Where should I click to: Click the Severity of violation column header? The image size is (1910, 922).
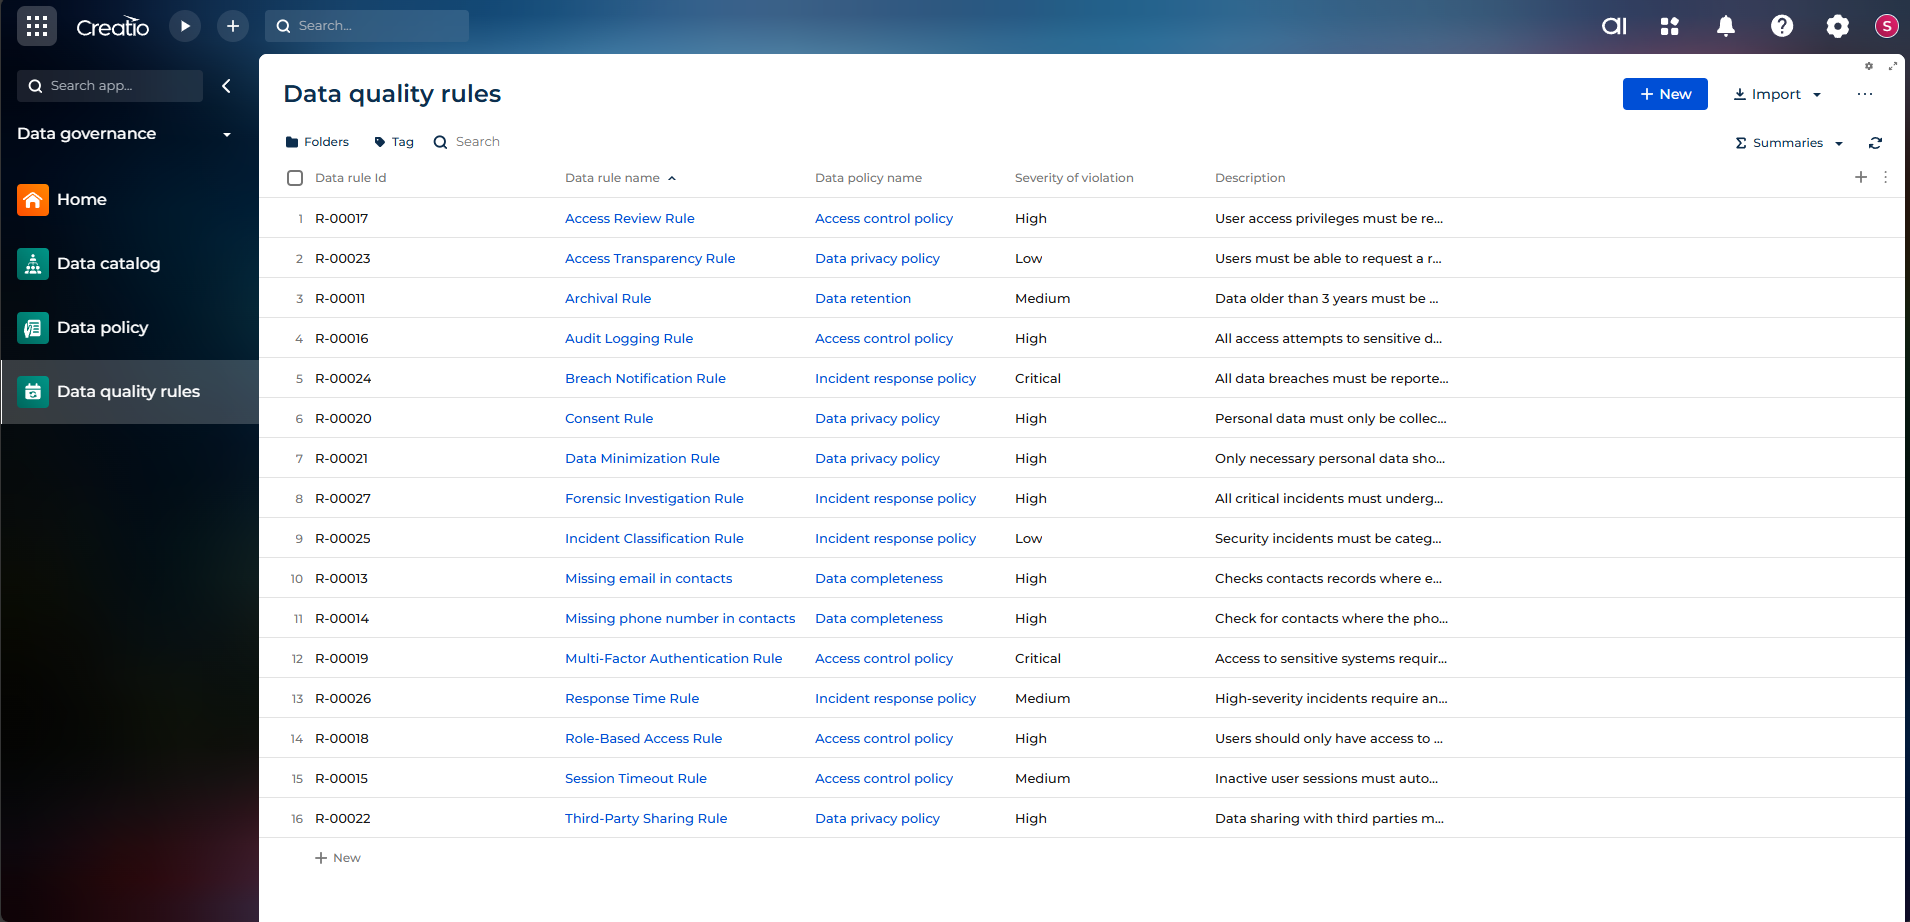[x=1074, y=178]
